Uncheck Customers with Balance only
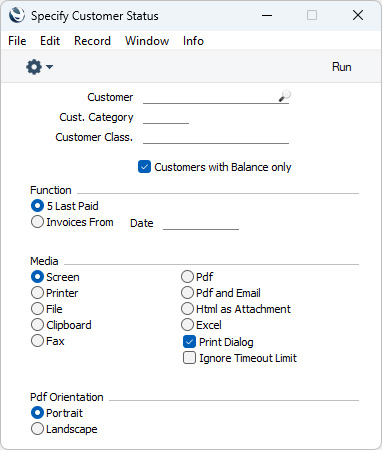The width and height of the screenshot is (382, 450). 144,167
